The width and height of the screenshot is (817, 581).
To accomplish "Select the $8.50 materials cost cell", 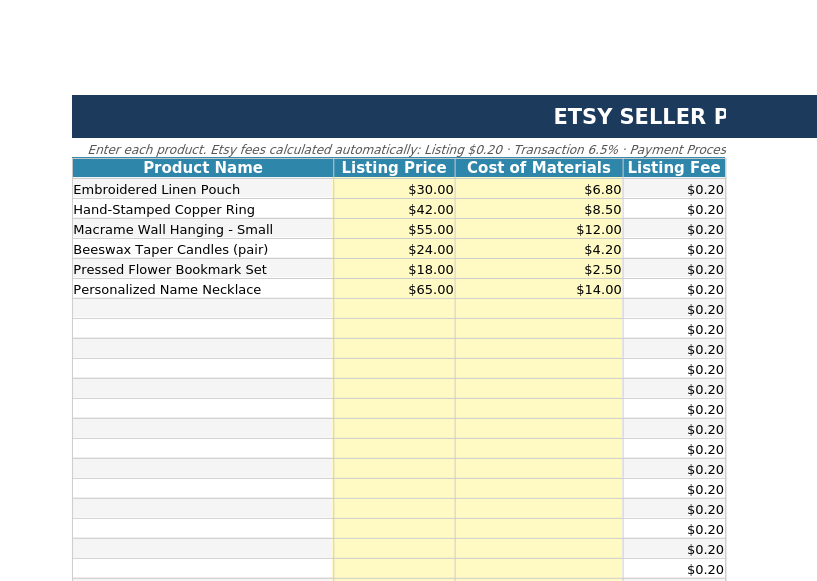I will click(x=539, y=209).
